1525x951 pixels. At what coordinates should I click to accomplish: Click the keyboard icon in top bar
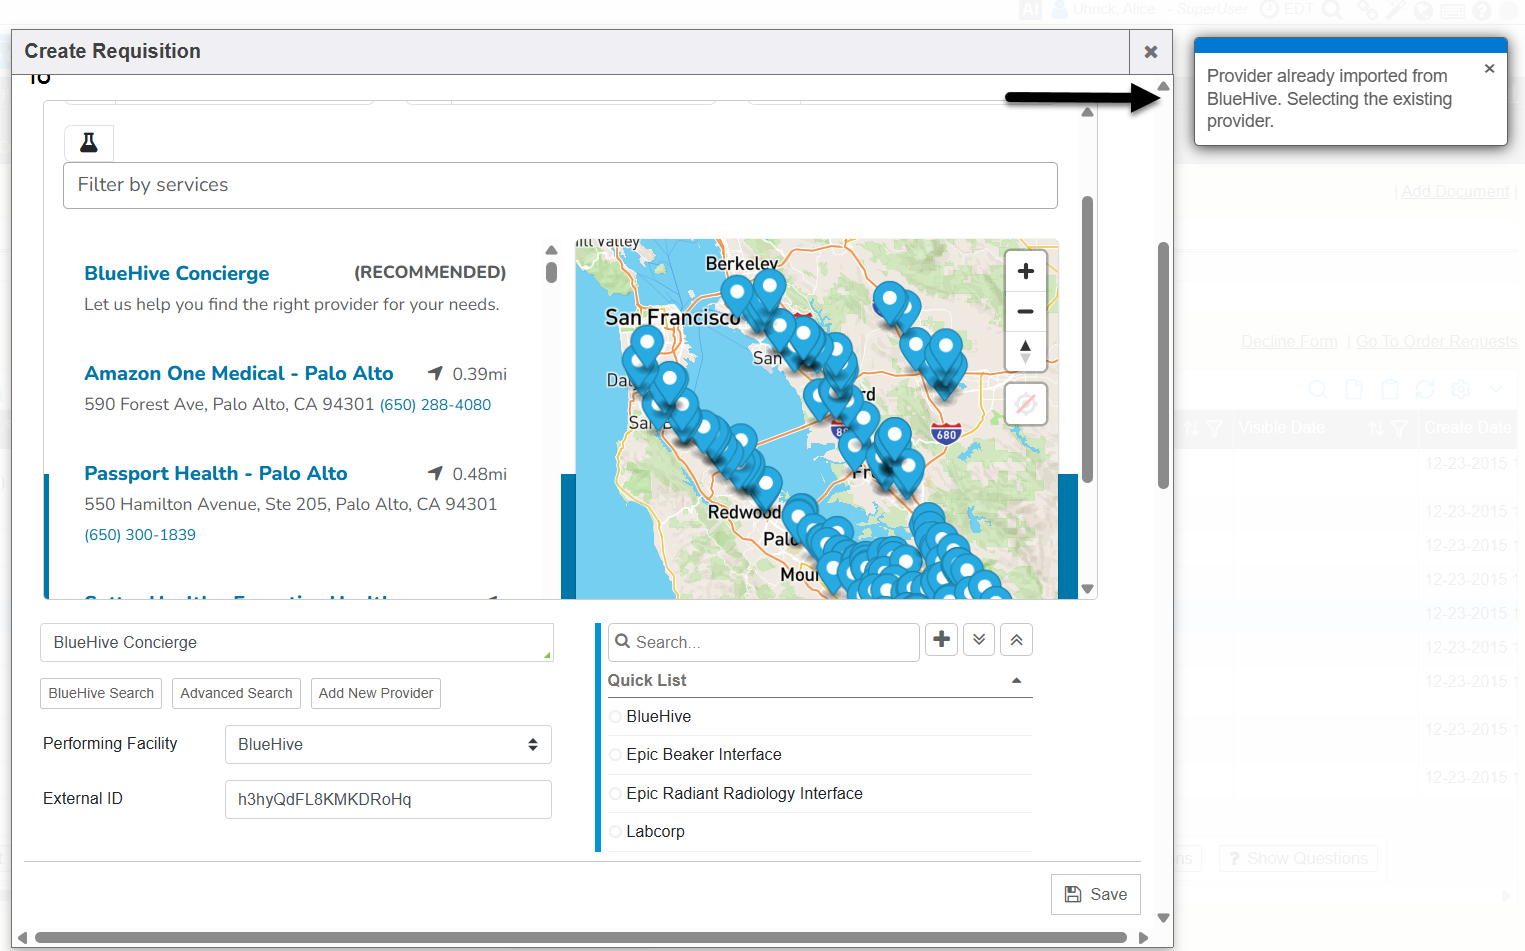(1453, 10)
